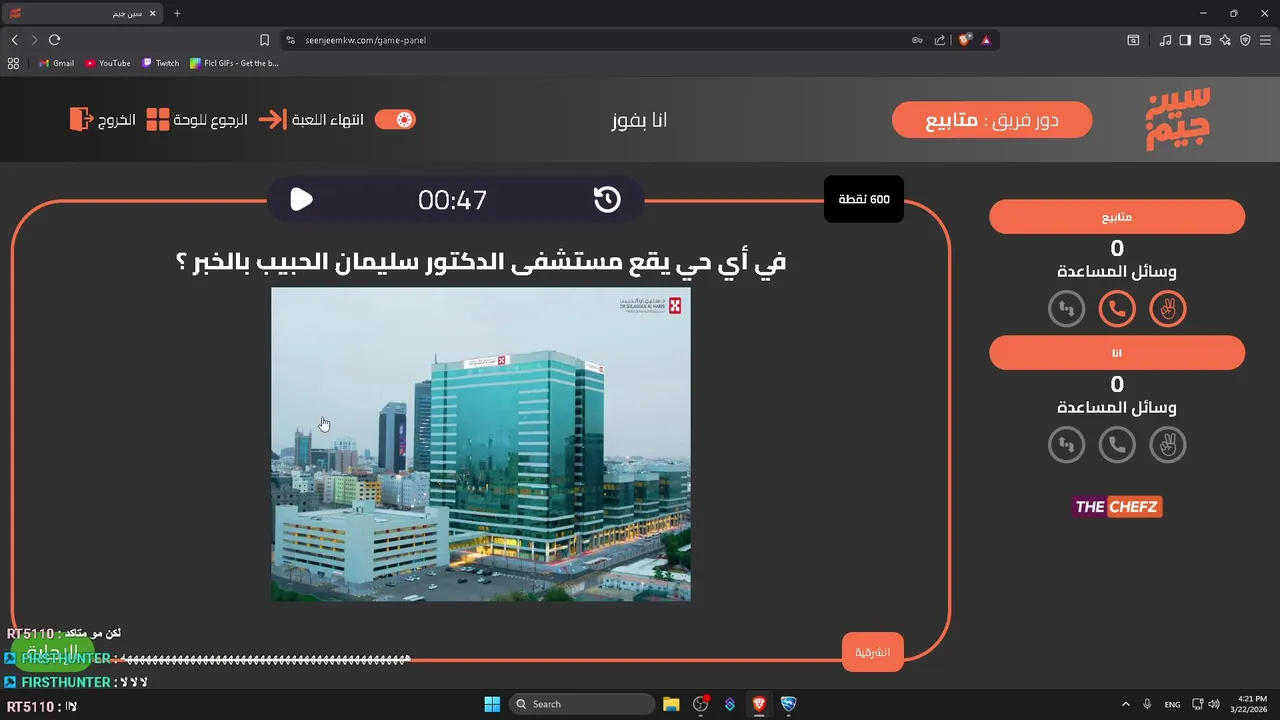Click the question text about مستشفى سليمان الحبيب
1280x720 pixels.
(x=481, y=262)
